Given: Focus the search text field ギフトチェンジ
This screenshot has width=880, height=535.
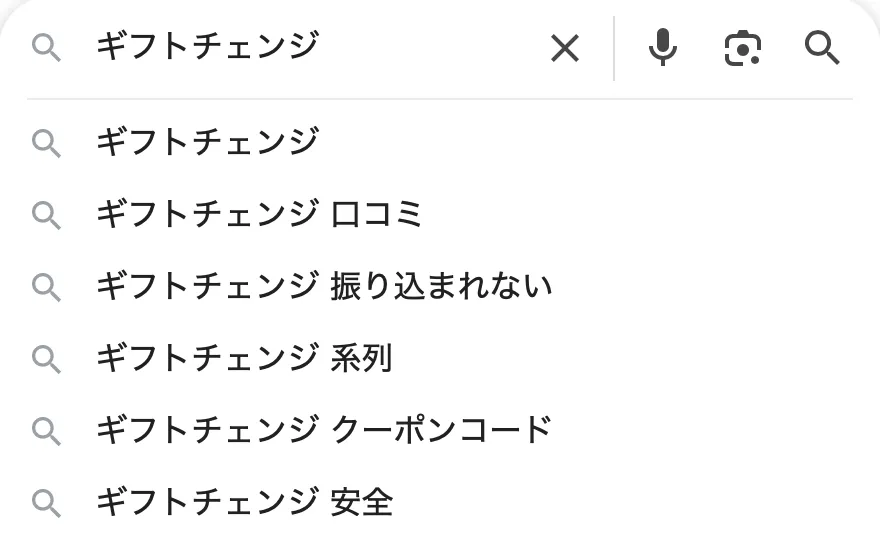Looking at the screenshot, I should [300, 47].
